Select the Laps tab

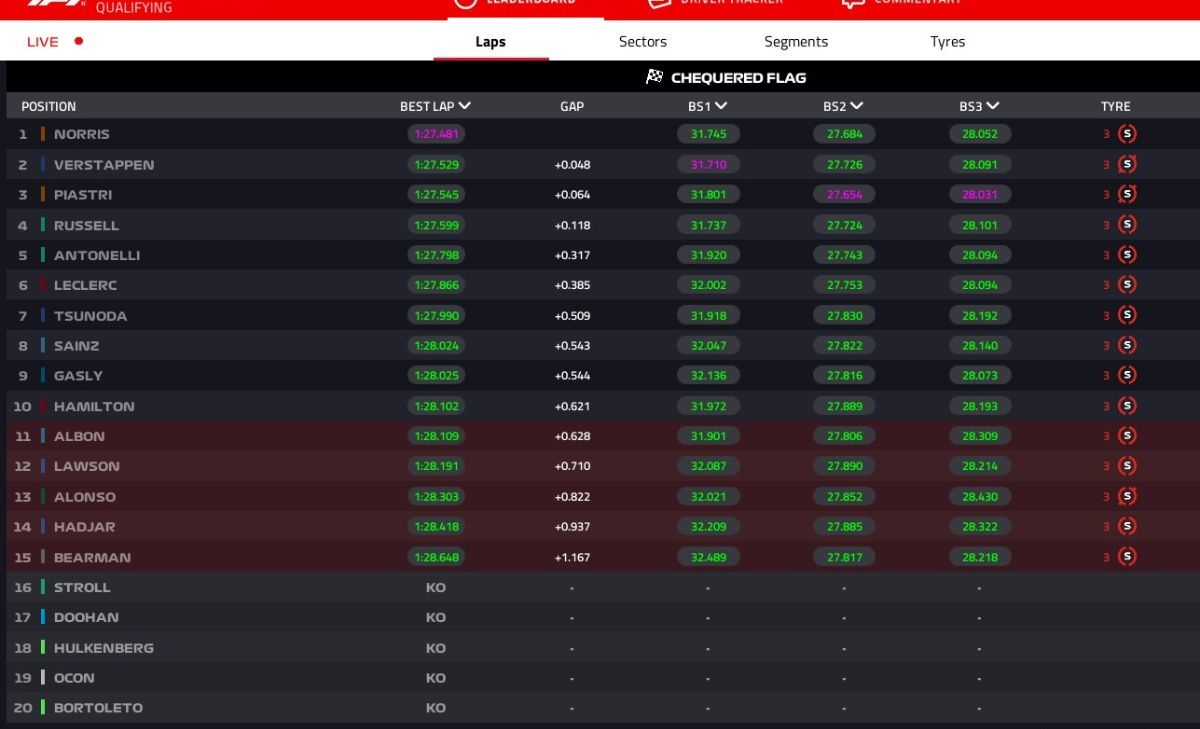pyautogui.click(x=490, y=42)
